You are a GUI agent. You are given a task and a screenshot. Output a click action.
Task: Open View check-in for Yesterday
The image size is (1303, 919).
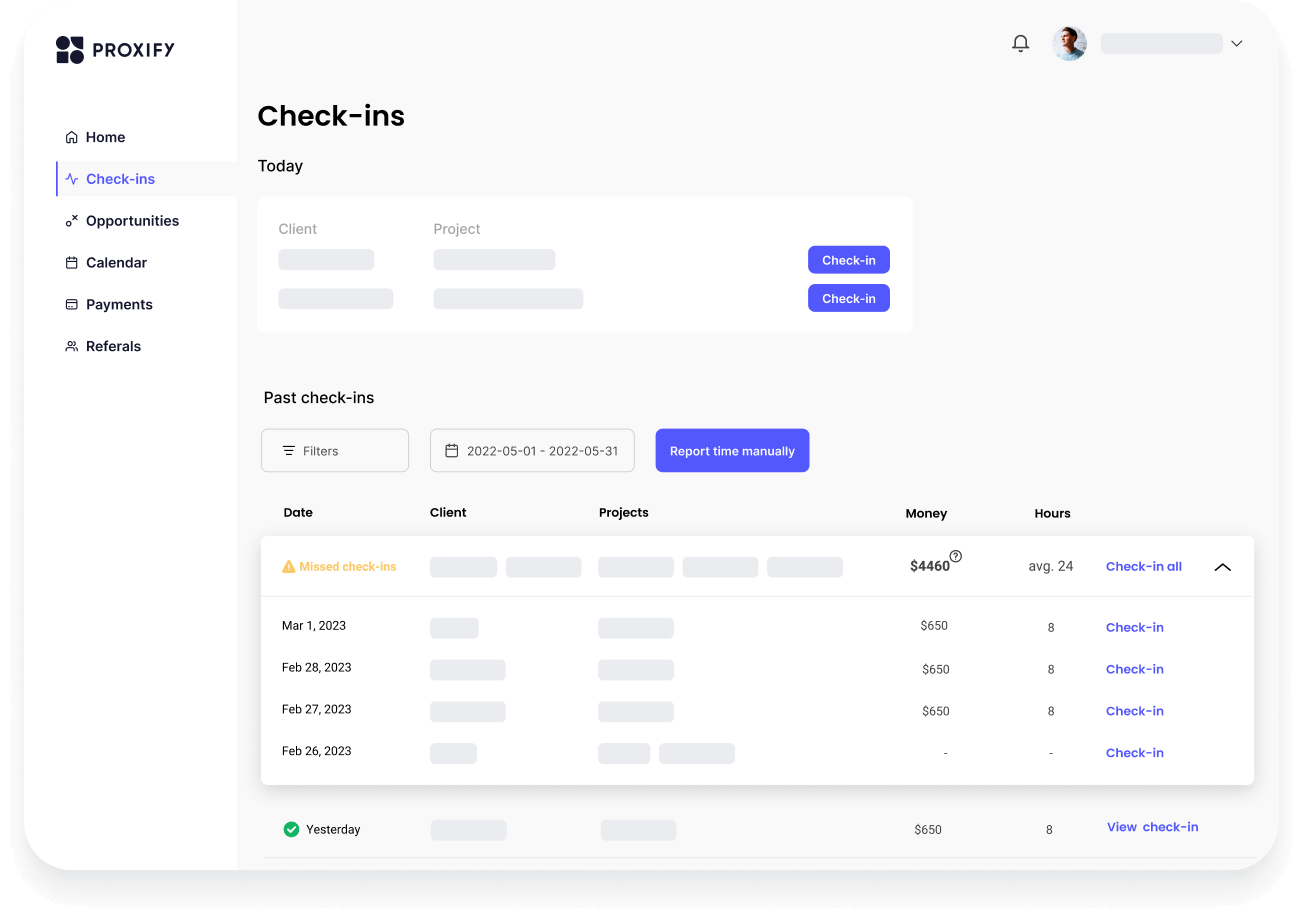(1152, 827)
